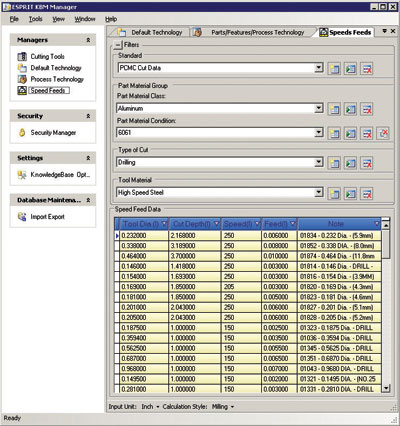Click new-entry icon beside Part Material Condition
Viewport: 400px width, 426px height.
point(334,133)
